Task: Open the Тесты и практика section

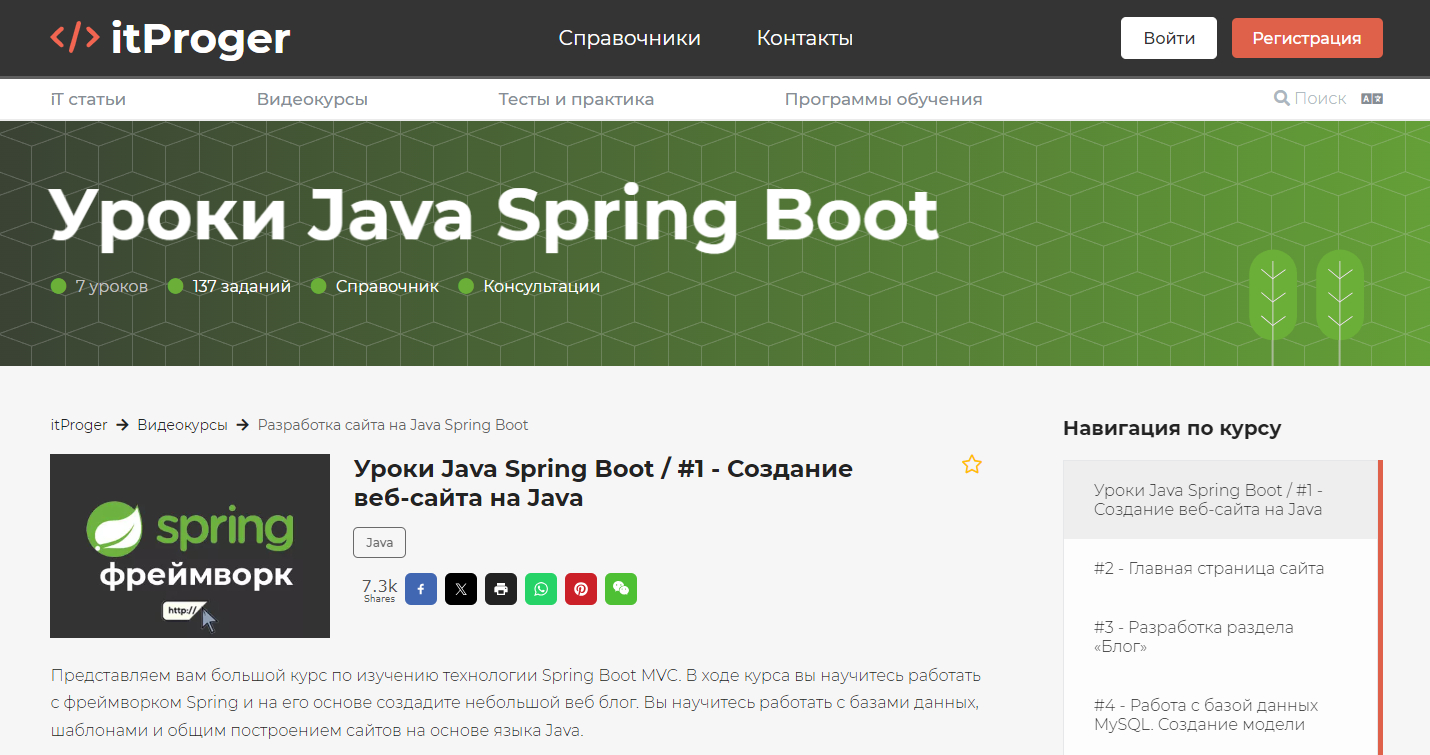Action: [x=576, y=99]
